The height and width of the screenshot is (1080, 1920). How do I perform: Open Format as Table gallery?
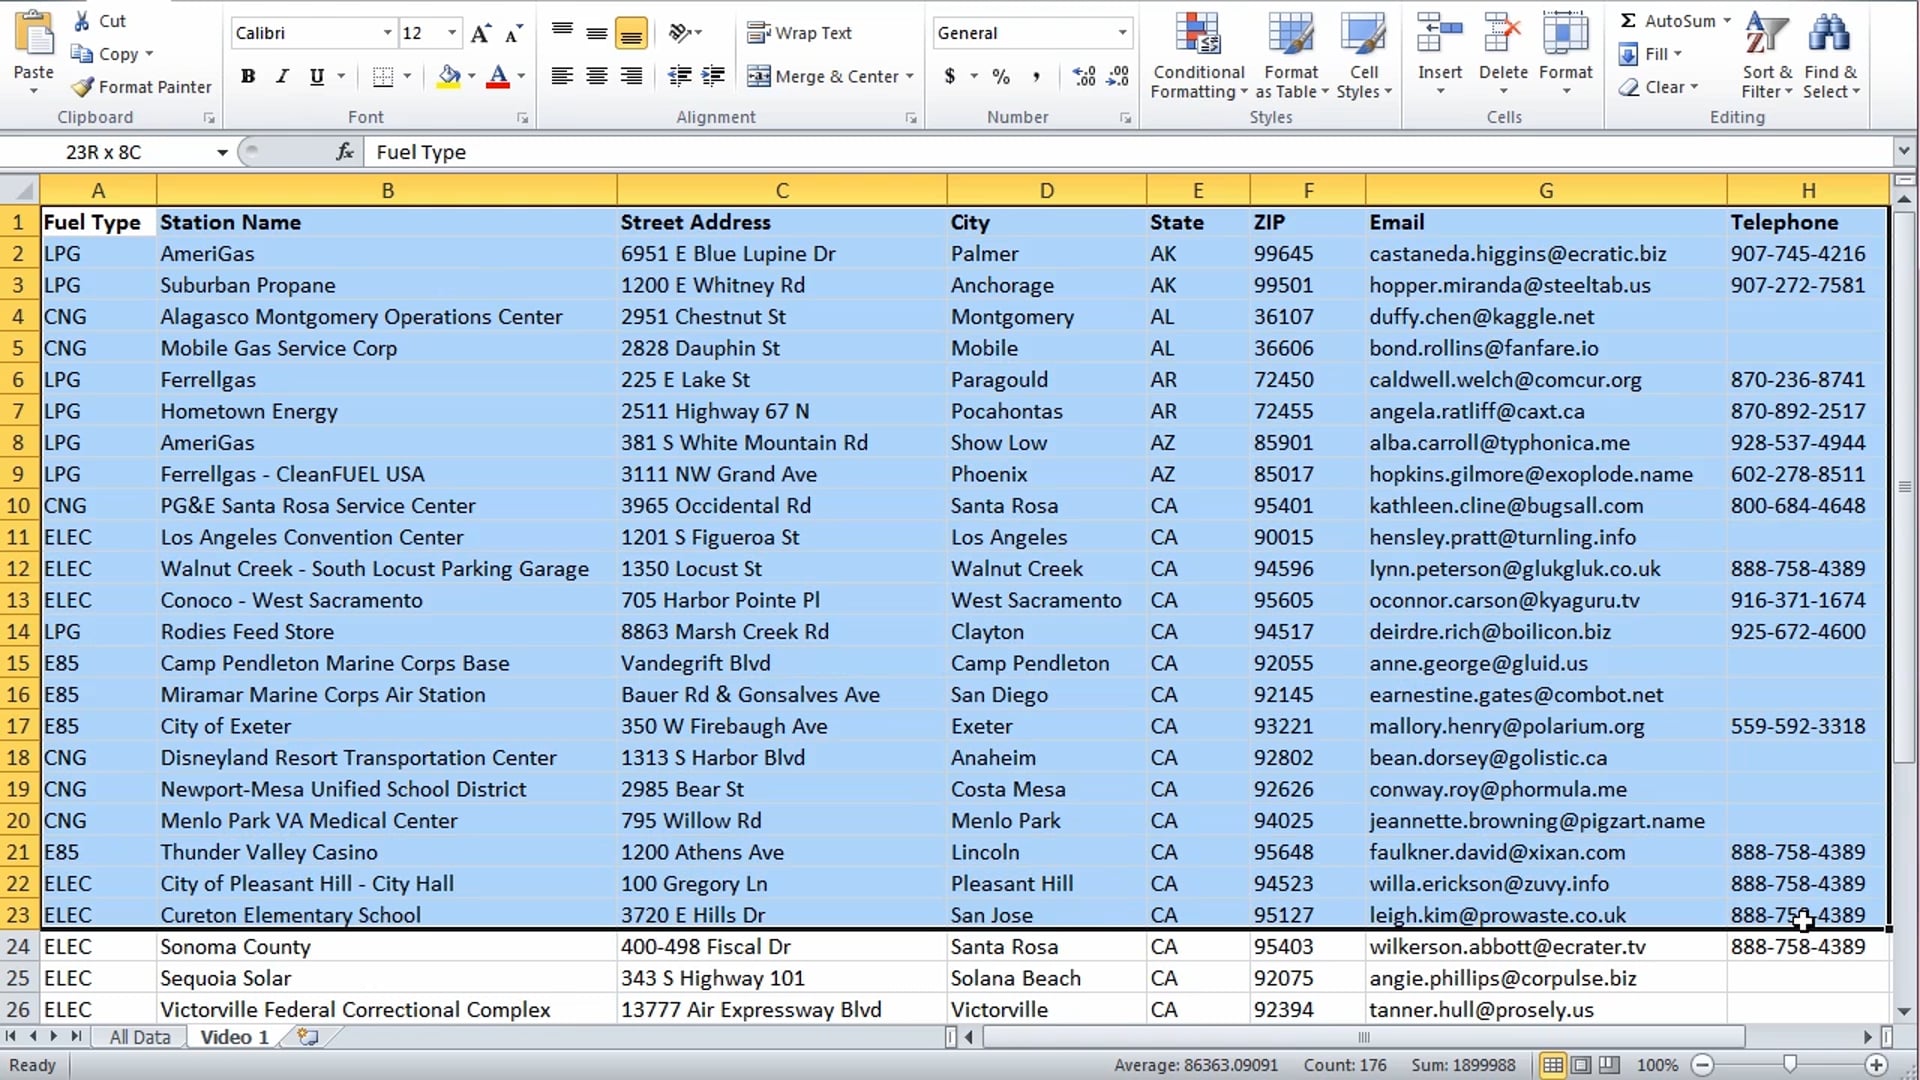[1291, 57]
